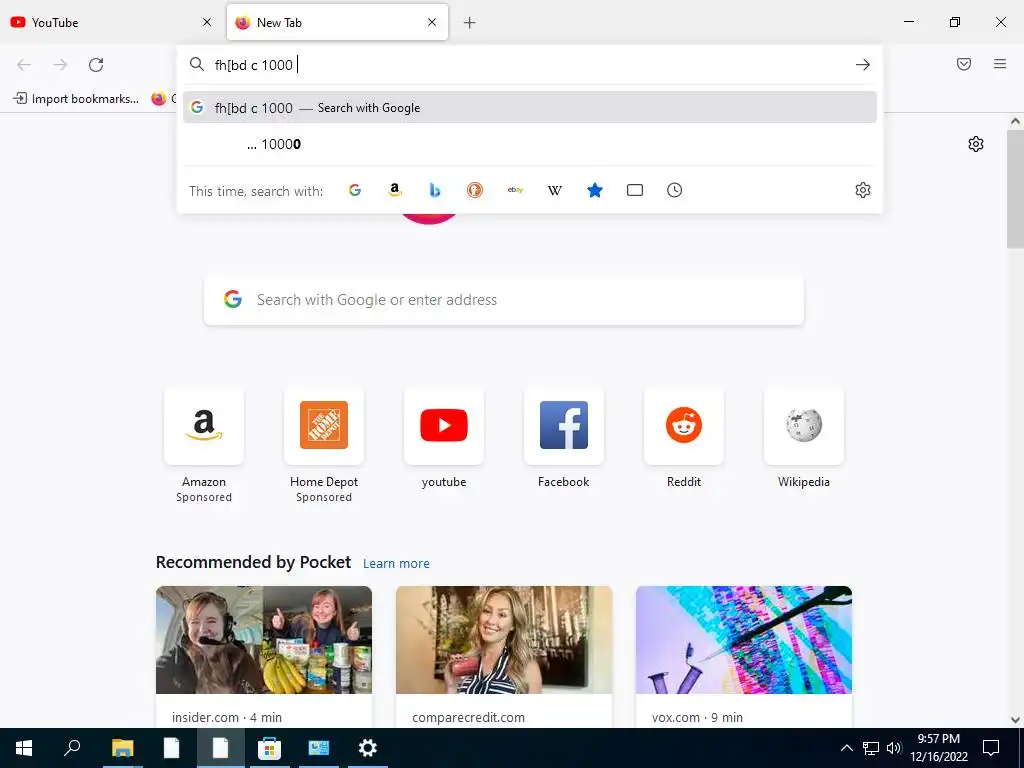Click the page vertical scrollbar thumb

pos(1015,189)
